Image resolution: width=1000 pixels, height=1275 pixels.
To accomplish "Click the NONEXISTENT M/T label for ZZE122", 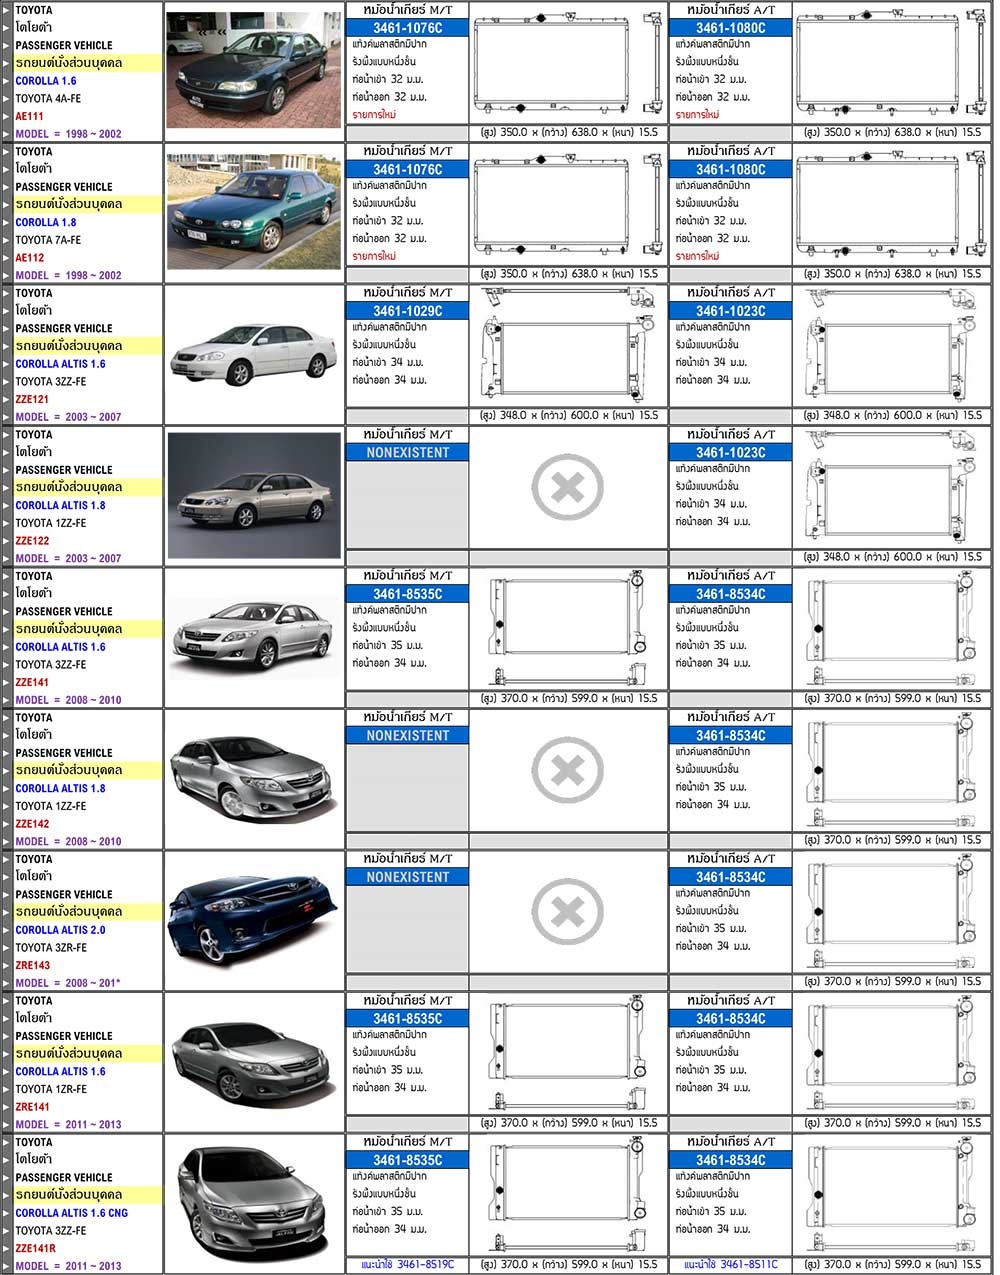I will pos(408,453).
